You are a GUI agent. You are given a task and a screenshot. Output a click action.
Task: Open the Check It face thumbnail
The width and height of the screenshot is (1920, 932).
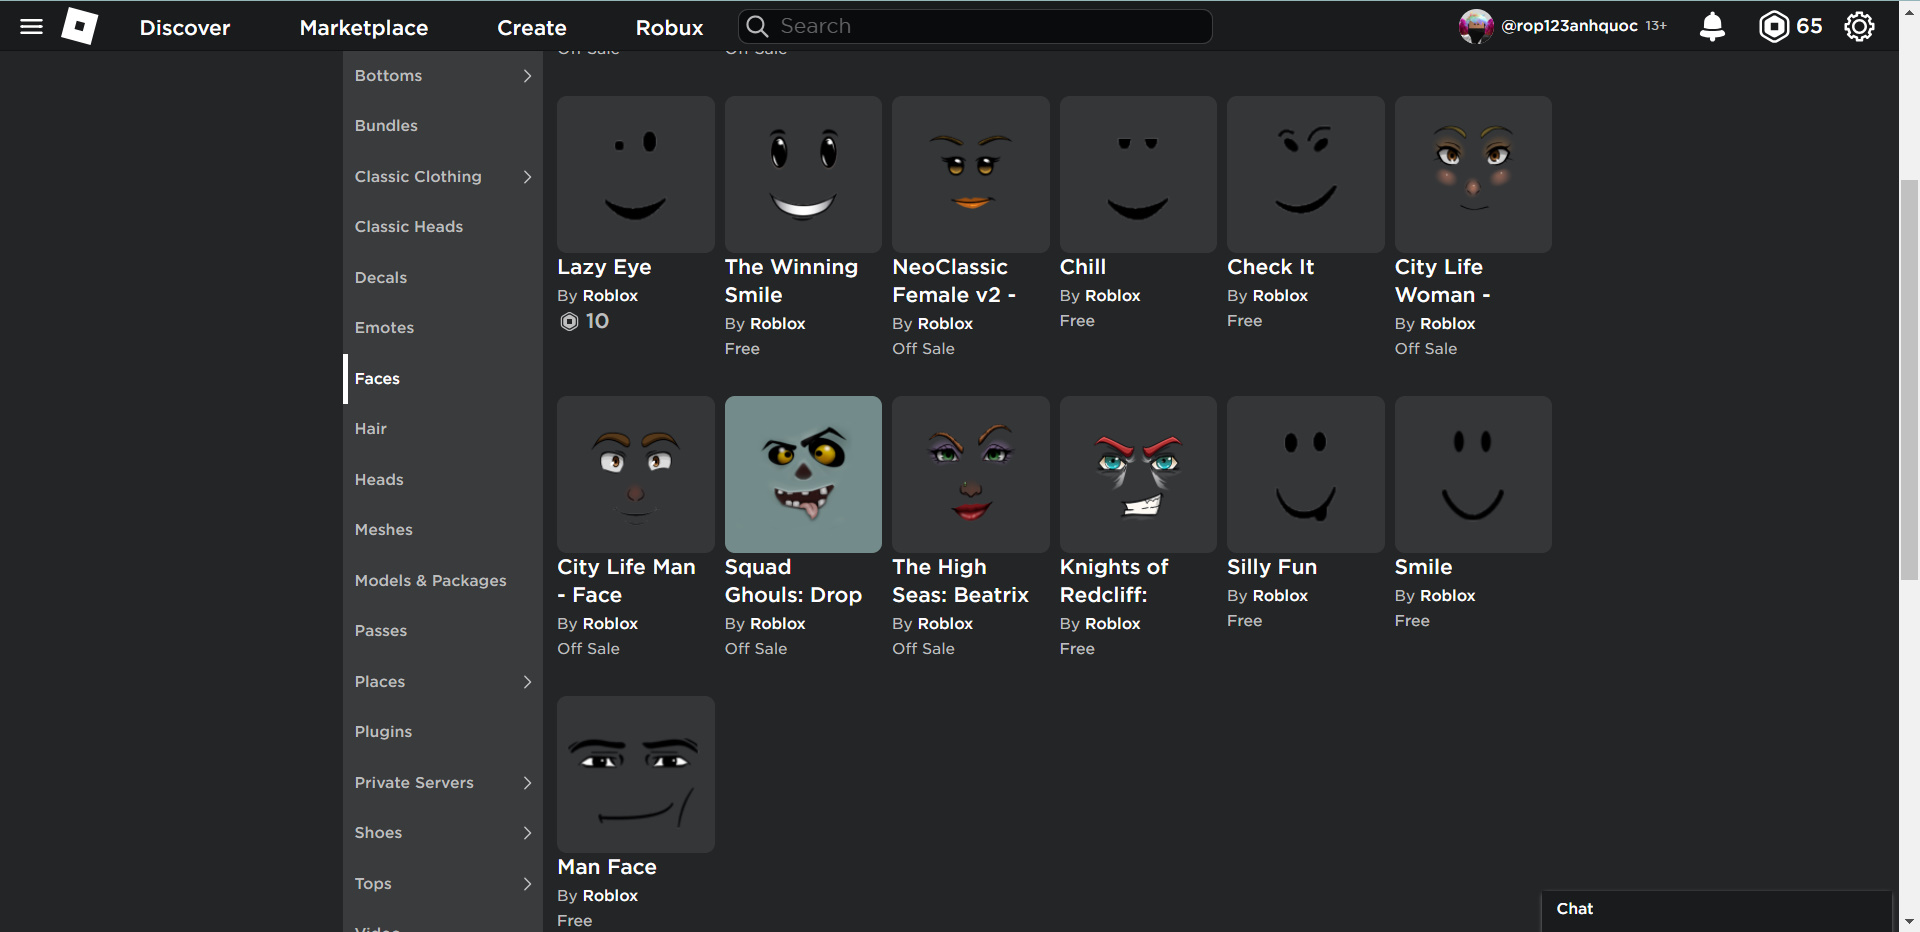pyautogui.click(x=1306, y=174)
